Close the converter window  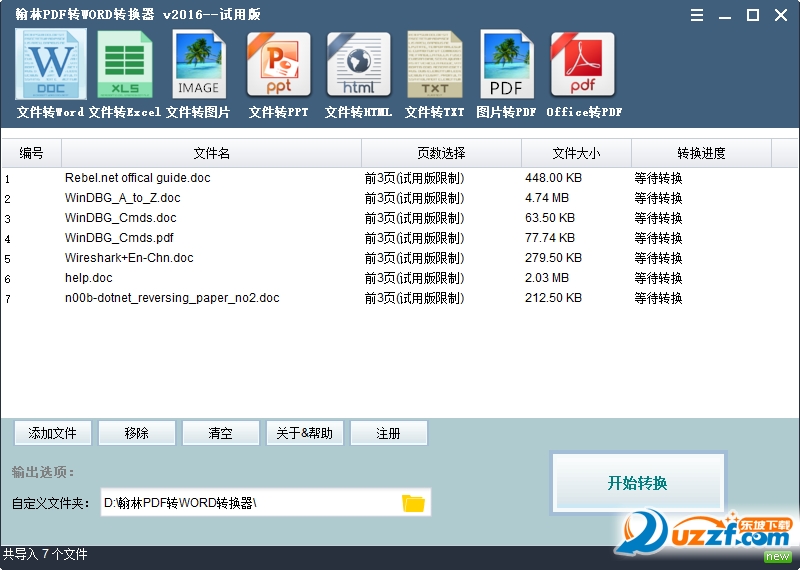pyautogui.click(x=781, y=15)
